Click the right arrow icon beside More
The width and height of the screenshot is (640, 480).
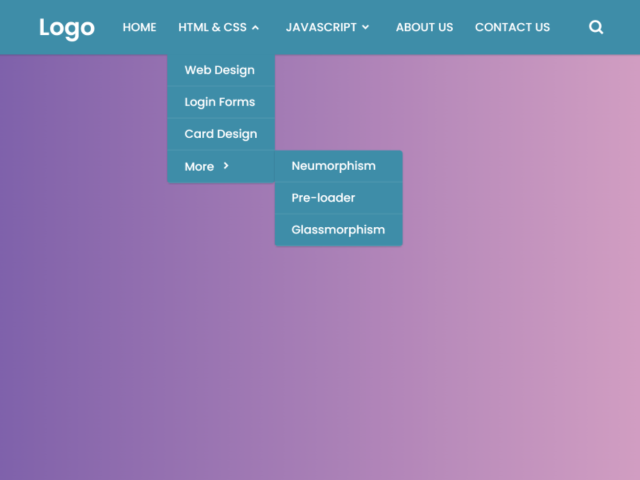coord(226,166)
